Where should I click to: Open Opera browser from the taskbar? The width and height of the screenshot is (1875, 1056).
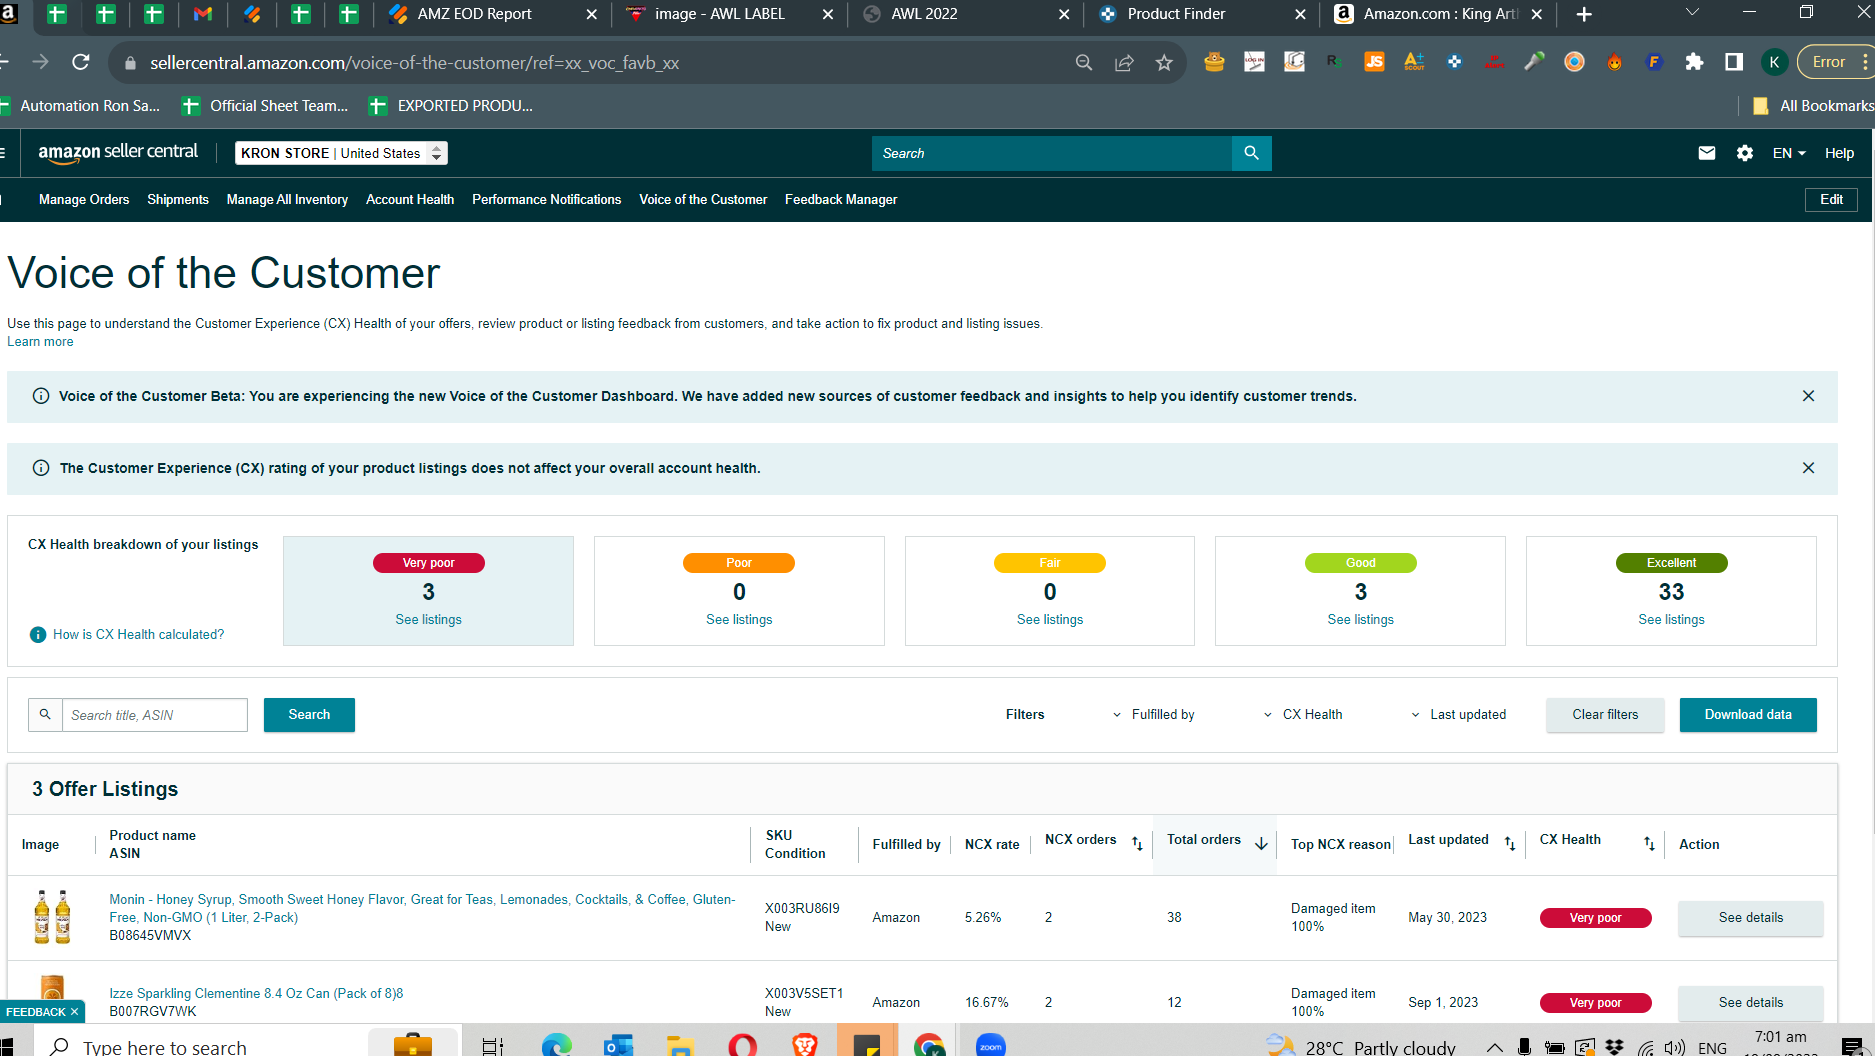pos(743,1045)
